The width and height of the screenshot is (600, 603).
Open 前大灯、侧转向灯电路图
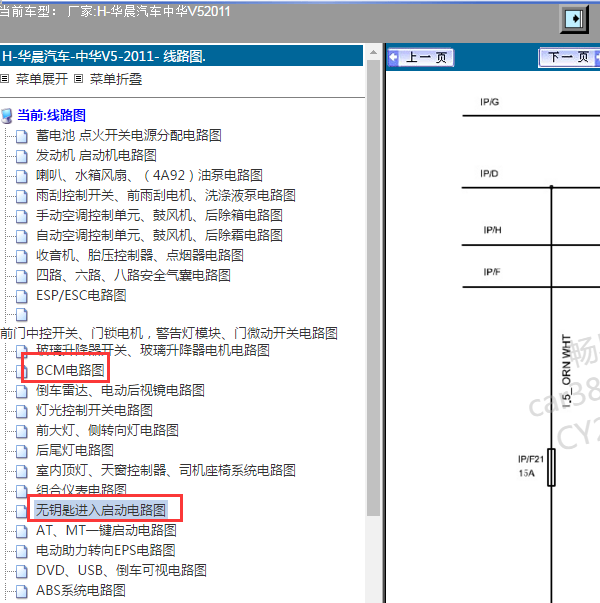(x=107, y=430)
